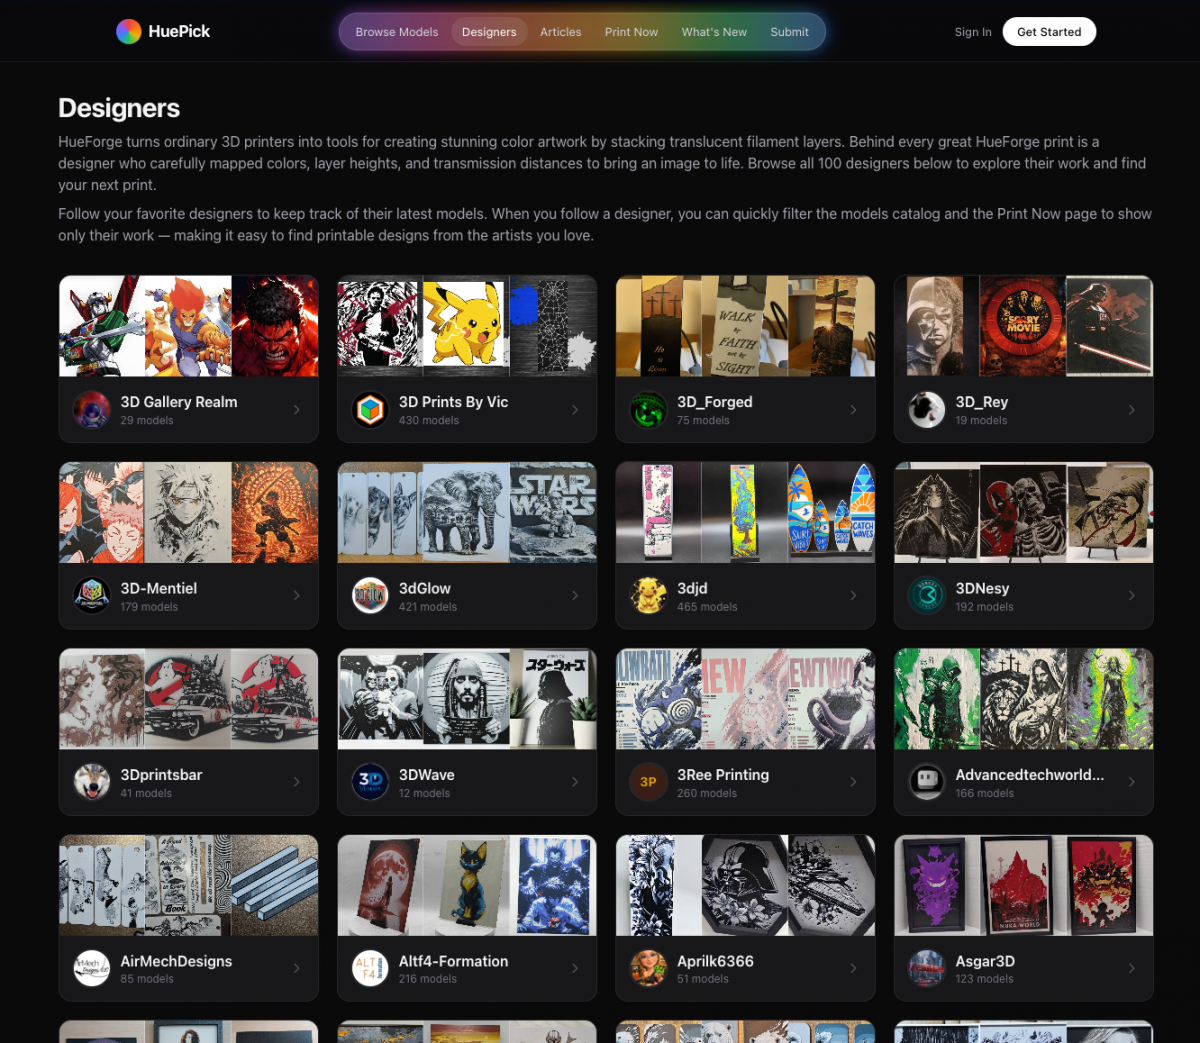Open the Asgar3D card chevron

pos(1131,968)
